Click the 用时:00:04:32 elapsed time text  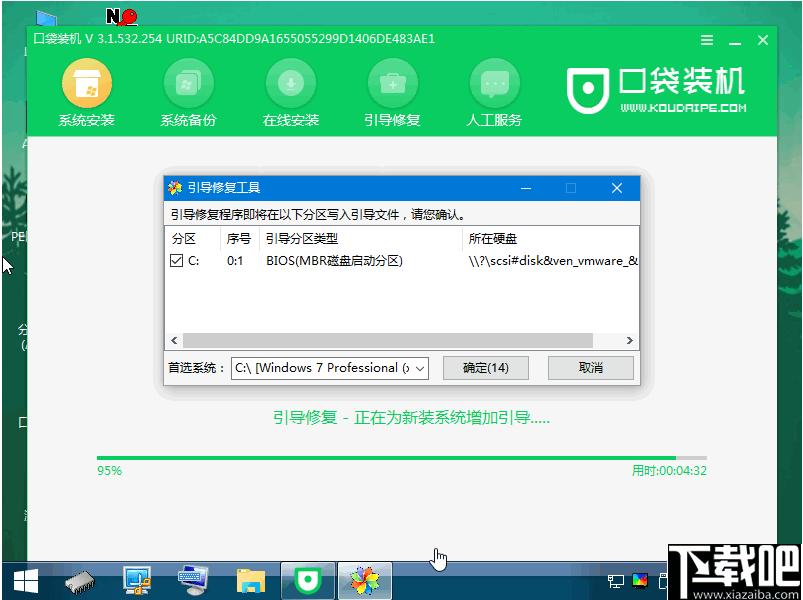coord(669,470)
